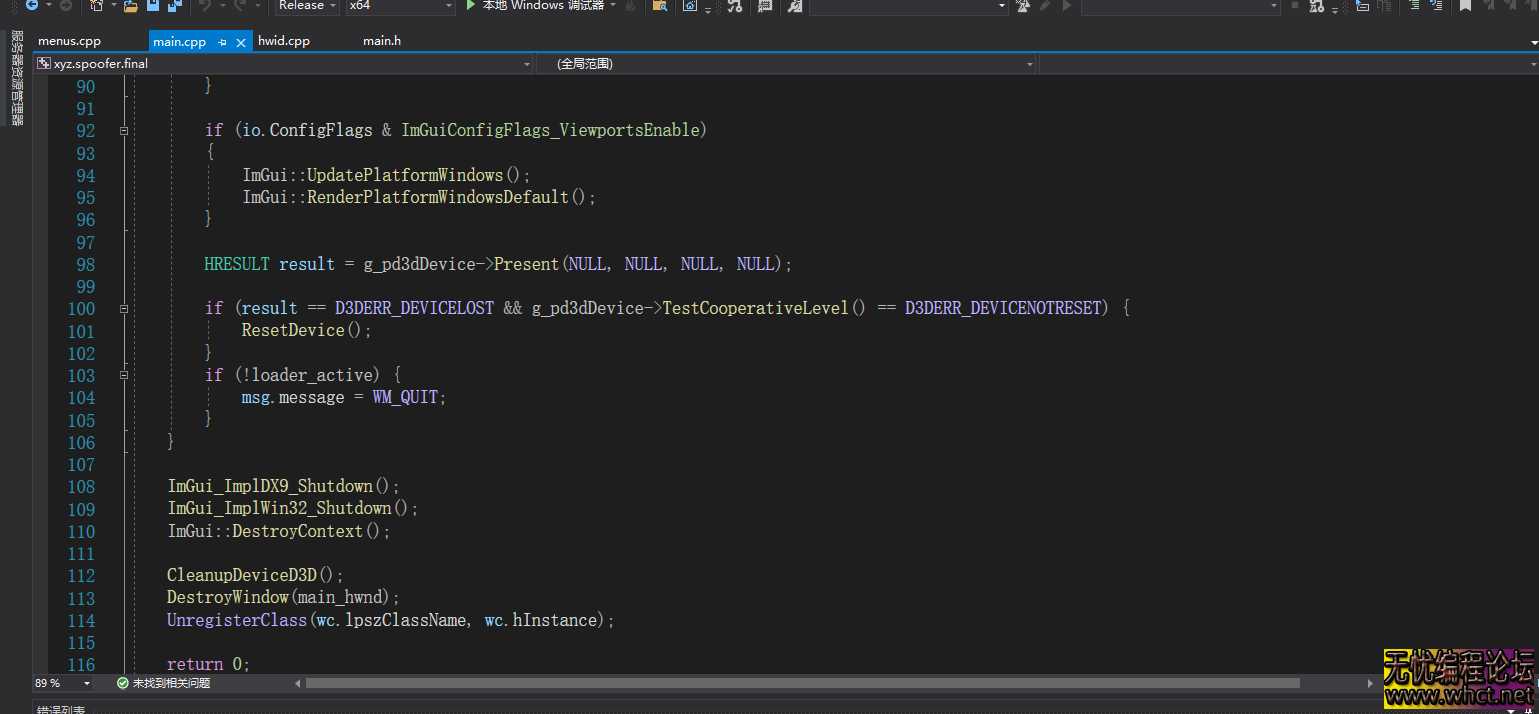
Task: Click the bookmark icon in toolbar
Action: 1465,6
